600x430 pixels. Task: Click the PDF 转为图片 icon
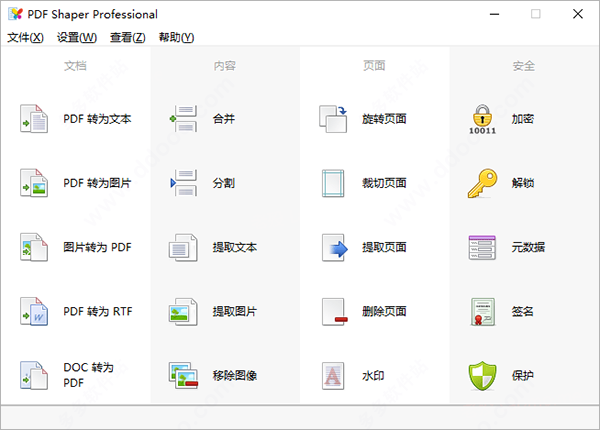34,183
